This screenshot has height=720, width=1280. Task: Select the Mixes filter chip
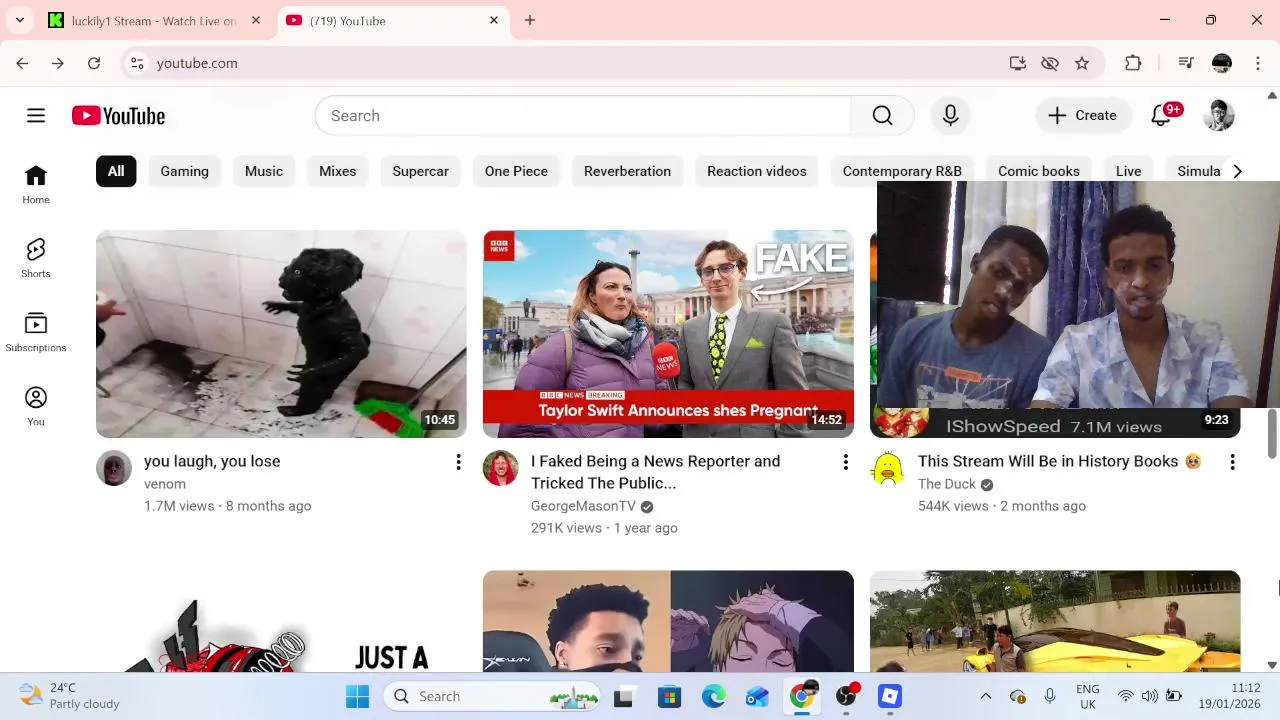click(338, 171)
